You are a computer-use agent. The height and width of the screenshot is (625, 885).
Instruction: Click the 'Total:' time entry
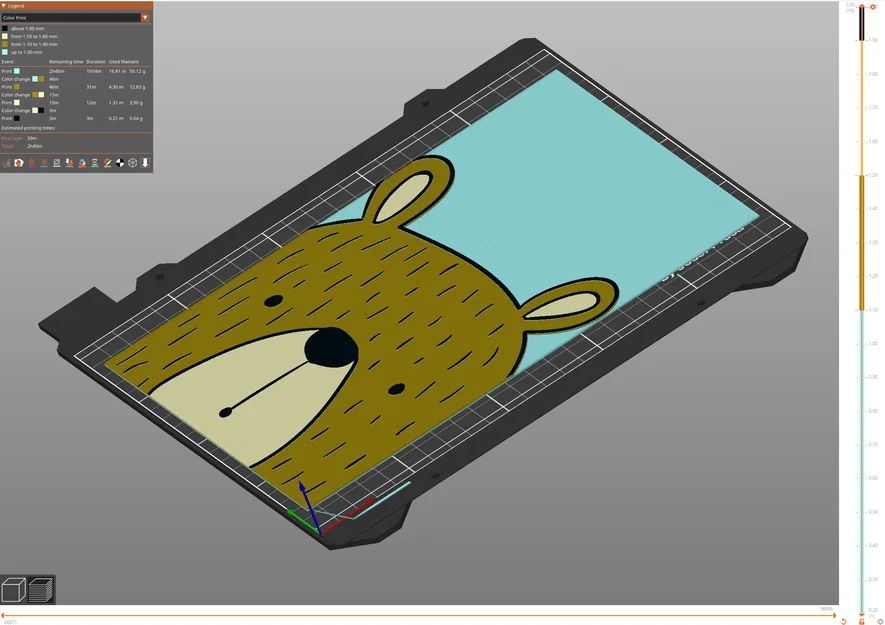(21, 146)
